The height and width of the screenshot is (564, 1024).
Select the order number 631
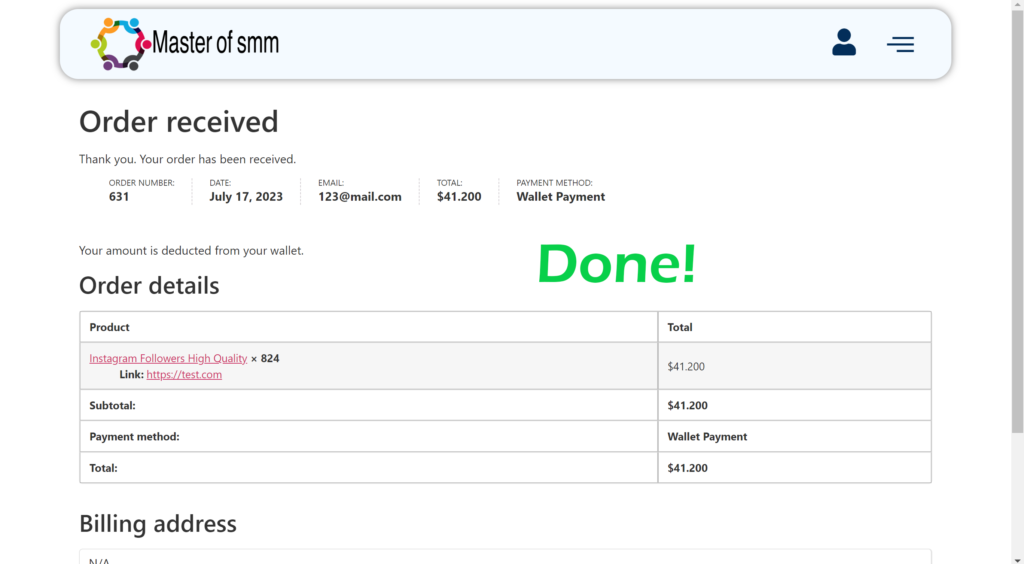point(119,197)
